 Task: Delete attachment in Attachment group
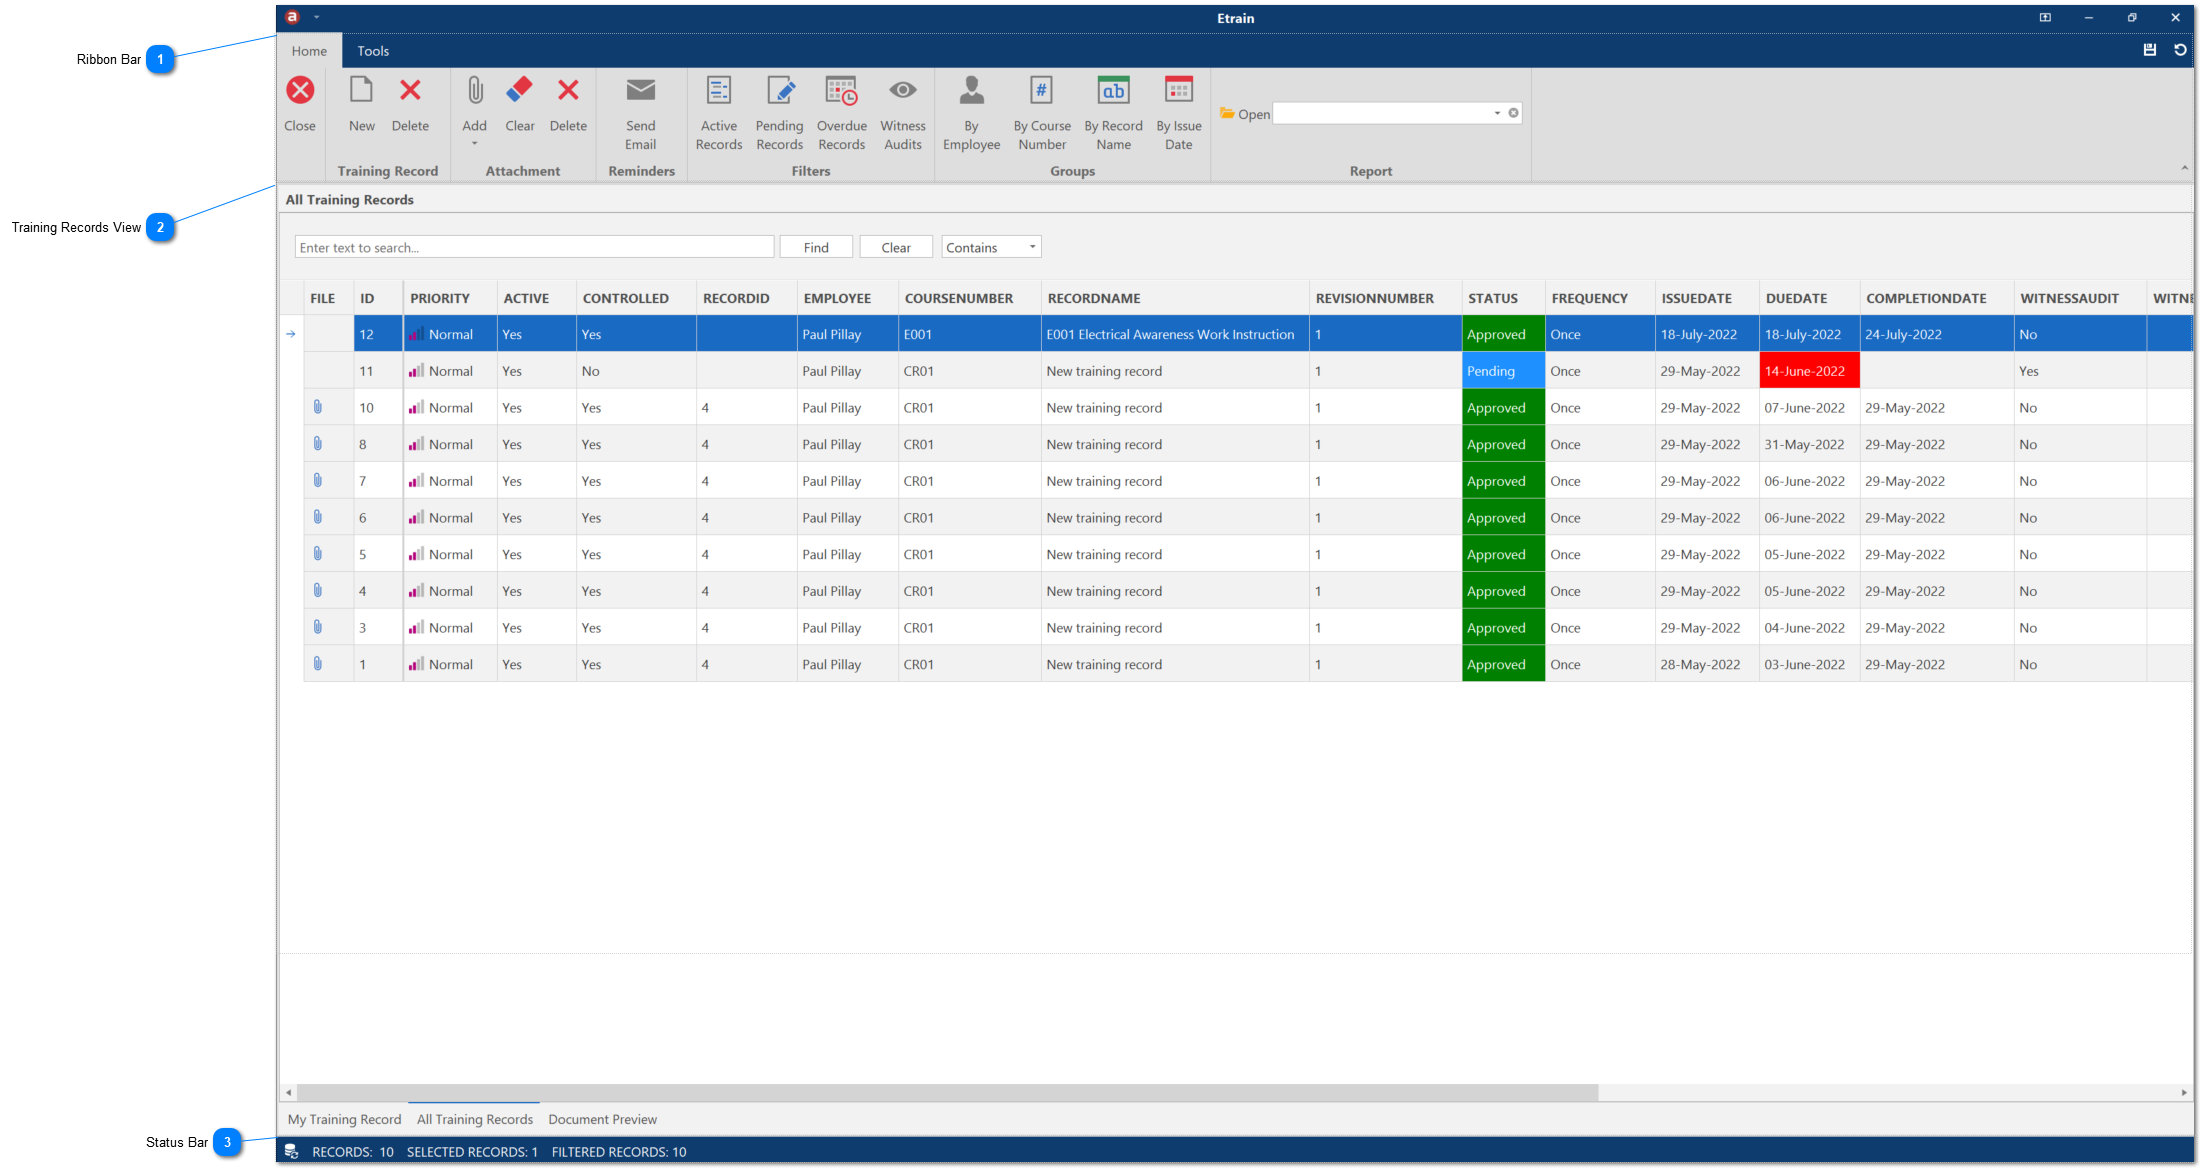pos(568,104)
